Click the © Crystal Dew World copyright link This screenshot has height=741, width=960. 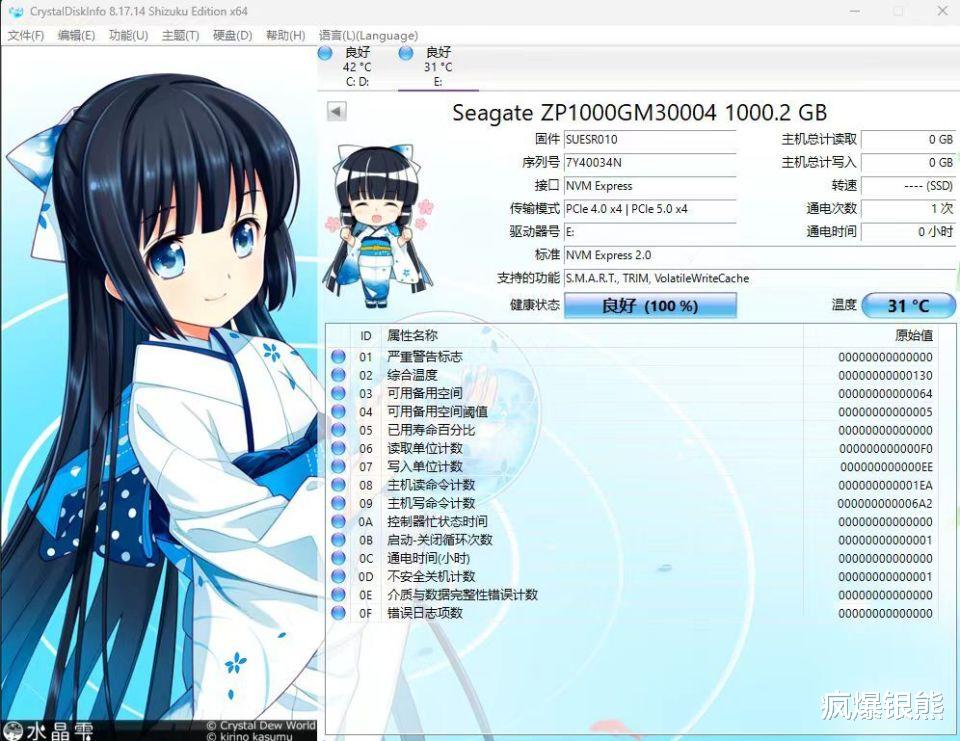click(x=261, y=726)
